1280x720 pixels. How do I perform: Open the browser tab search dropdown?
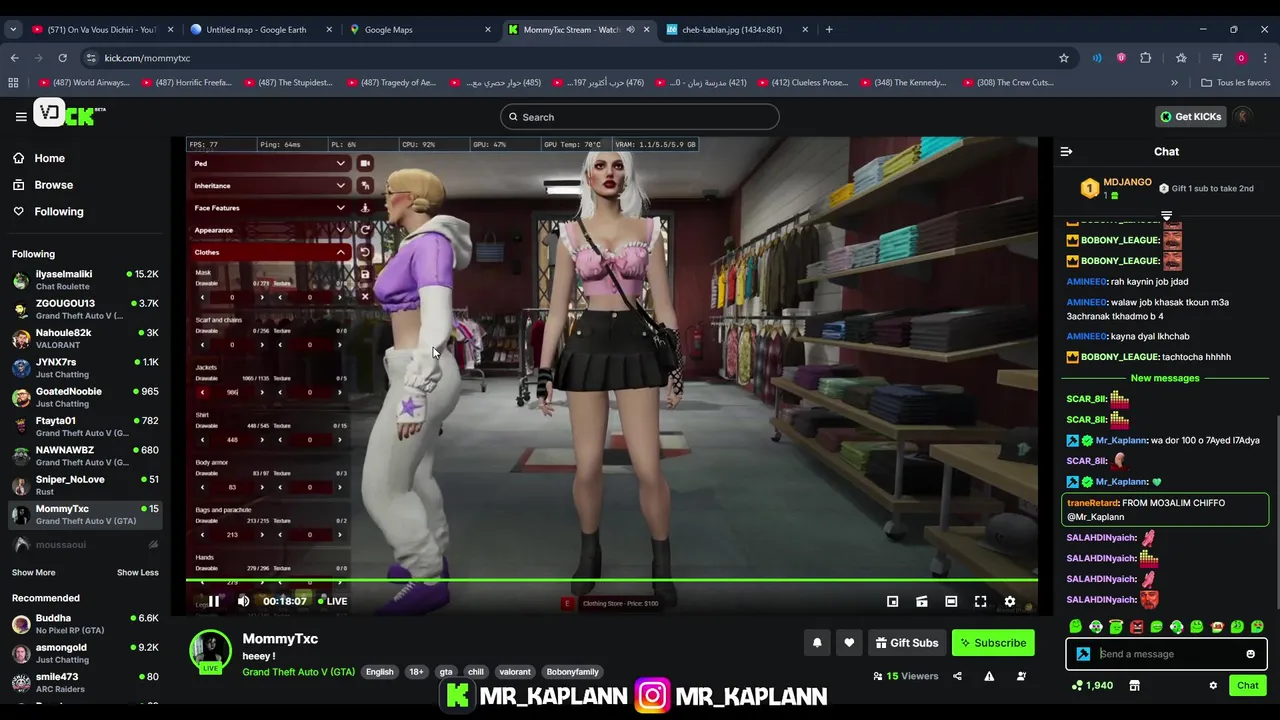tap(13, 30)
